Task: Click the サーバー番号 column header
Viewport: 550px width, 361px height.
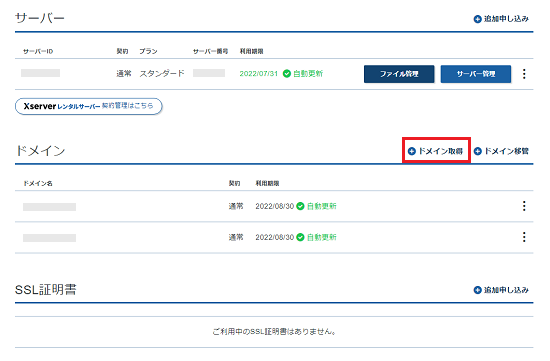Action: pyautogui.click(x=210, y=52)
